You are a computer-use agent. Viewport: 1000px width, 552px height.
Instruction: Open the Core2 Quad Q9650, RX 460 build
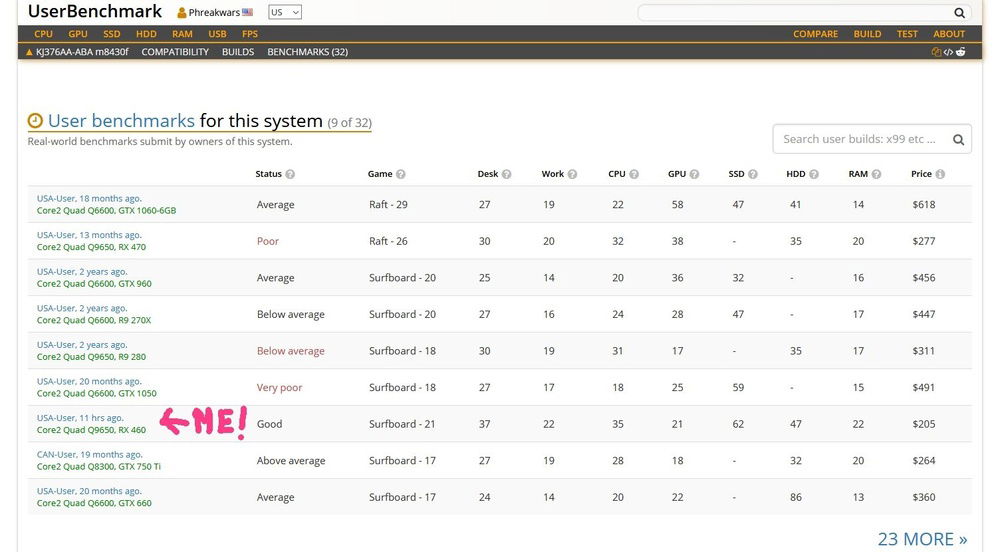pyautogui.click(x=91, y=430)
